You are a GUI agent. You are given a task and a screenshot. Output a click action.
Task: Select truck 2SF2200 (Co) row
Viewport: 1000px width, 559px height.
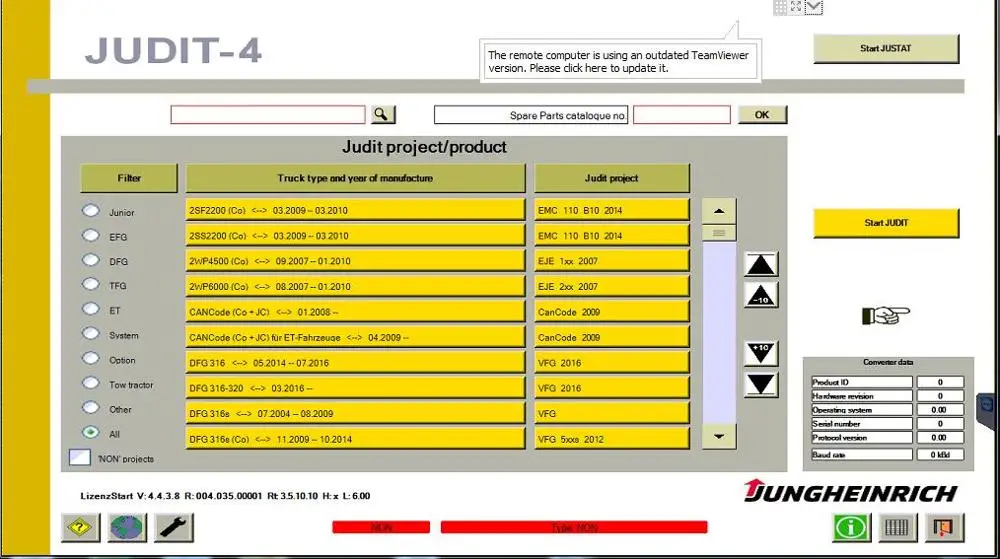click(355, 210)
